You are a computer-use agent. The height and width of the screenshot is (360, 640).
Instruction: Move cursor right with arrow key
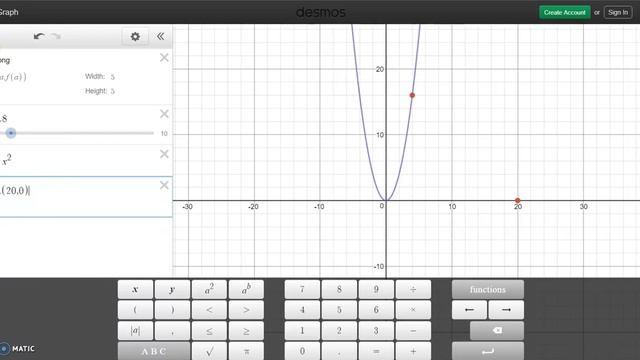pyautogui.click(x=506, y=310)
